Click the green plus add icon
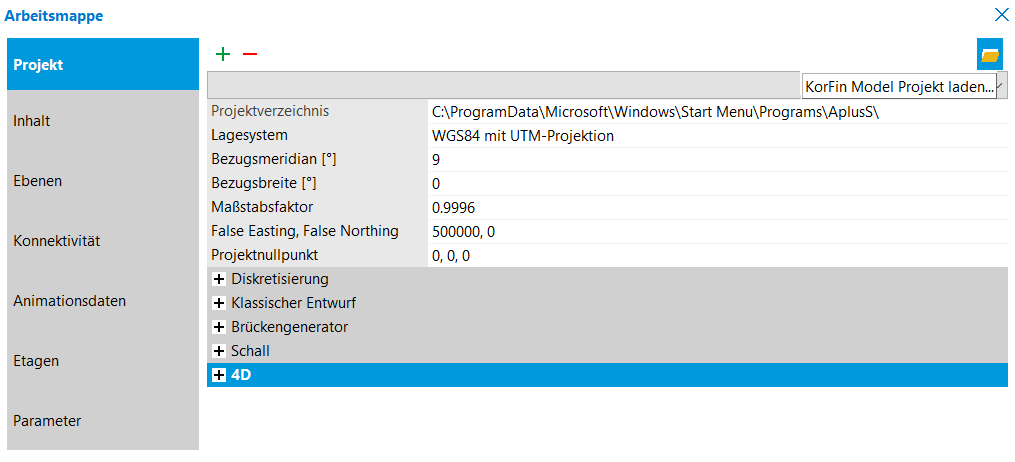The height and width of the screenshot is (462, 1015). coord(222,54)
